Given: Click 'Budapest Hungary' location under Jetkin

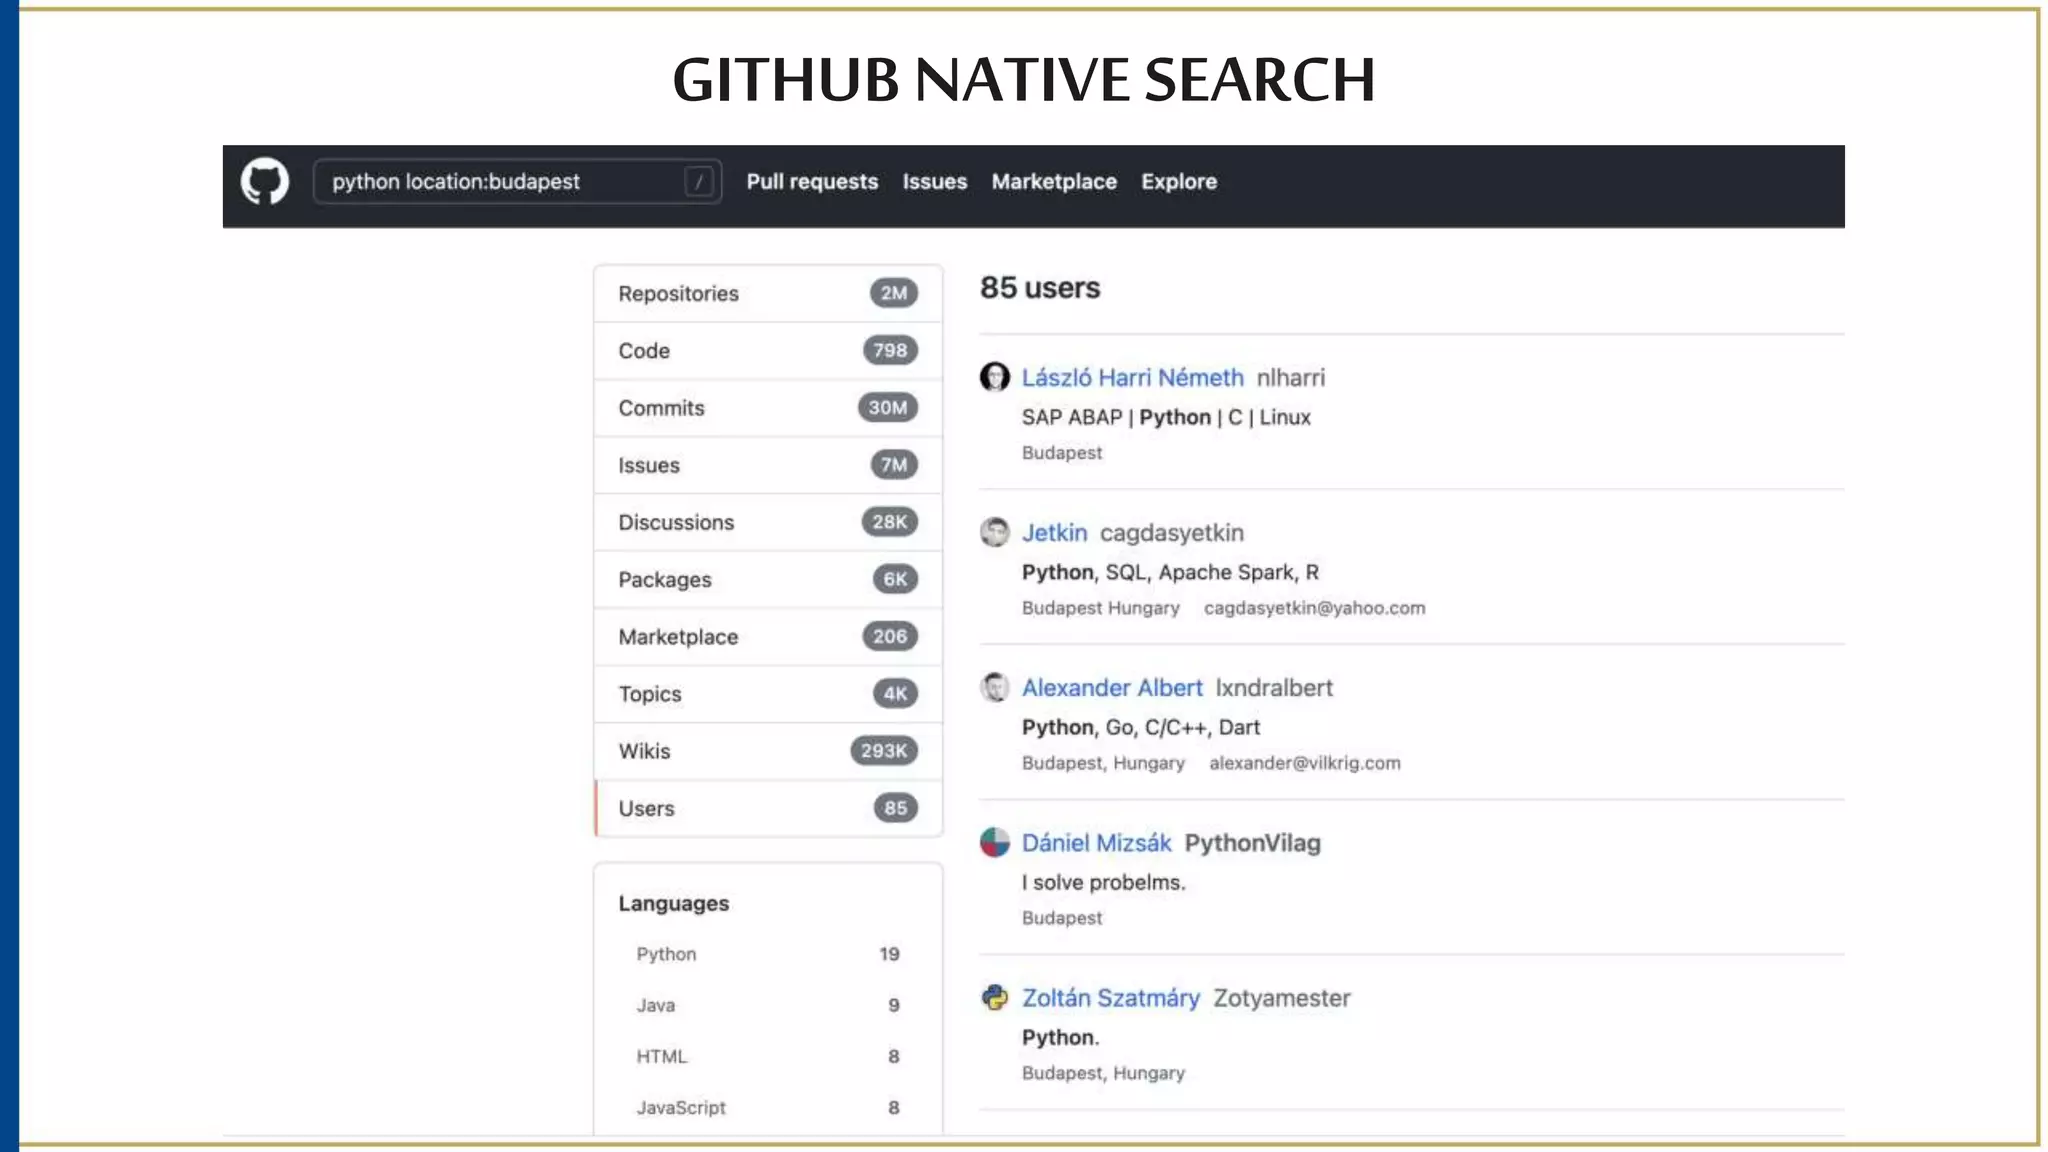Looking at the screenshot, I should pos(1100,608).
